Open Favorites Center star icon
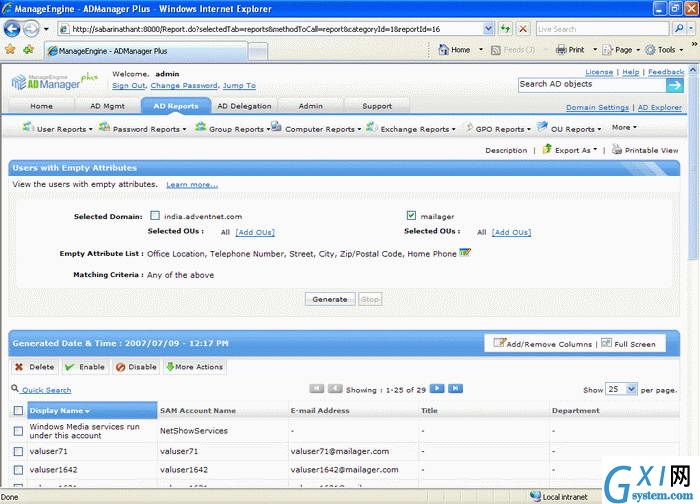This screenshot has height=504, width=700. tap(10, 50)
